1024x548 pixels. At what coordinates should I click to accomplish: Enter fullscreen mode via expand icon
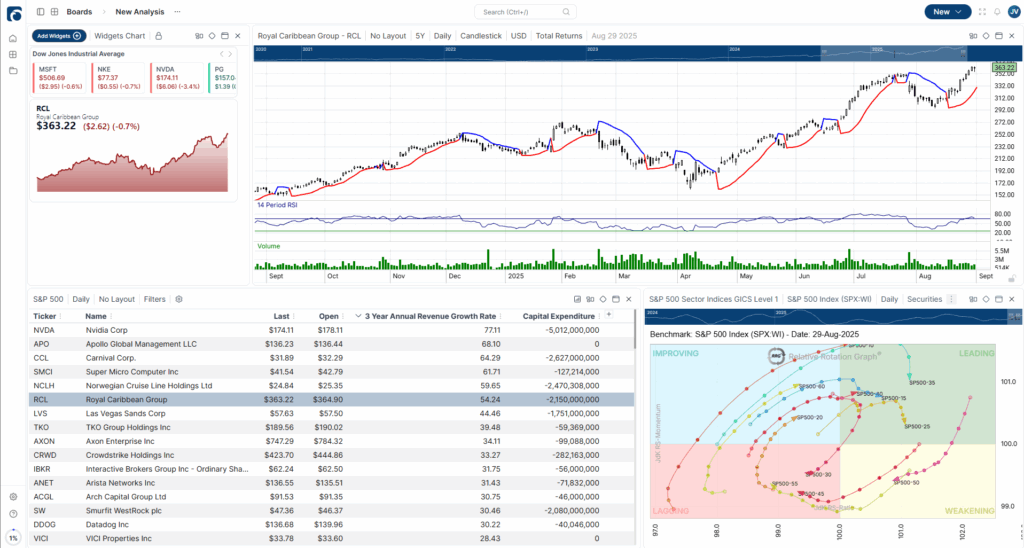981,12
